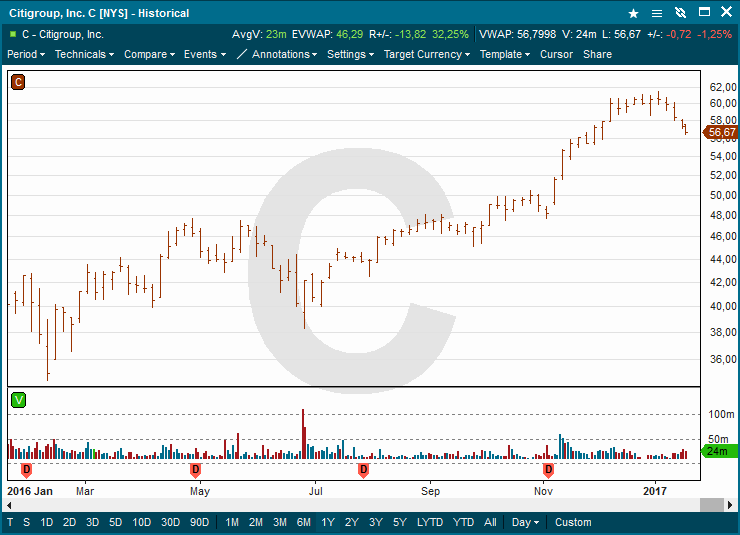The image size is (740, 535).
Task: Switch to the 2M range
Action: (x=256, y=522)
